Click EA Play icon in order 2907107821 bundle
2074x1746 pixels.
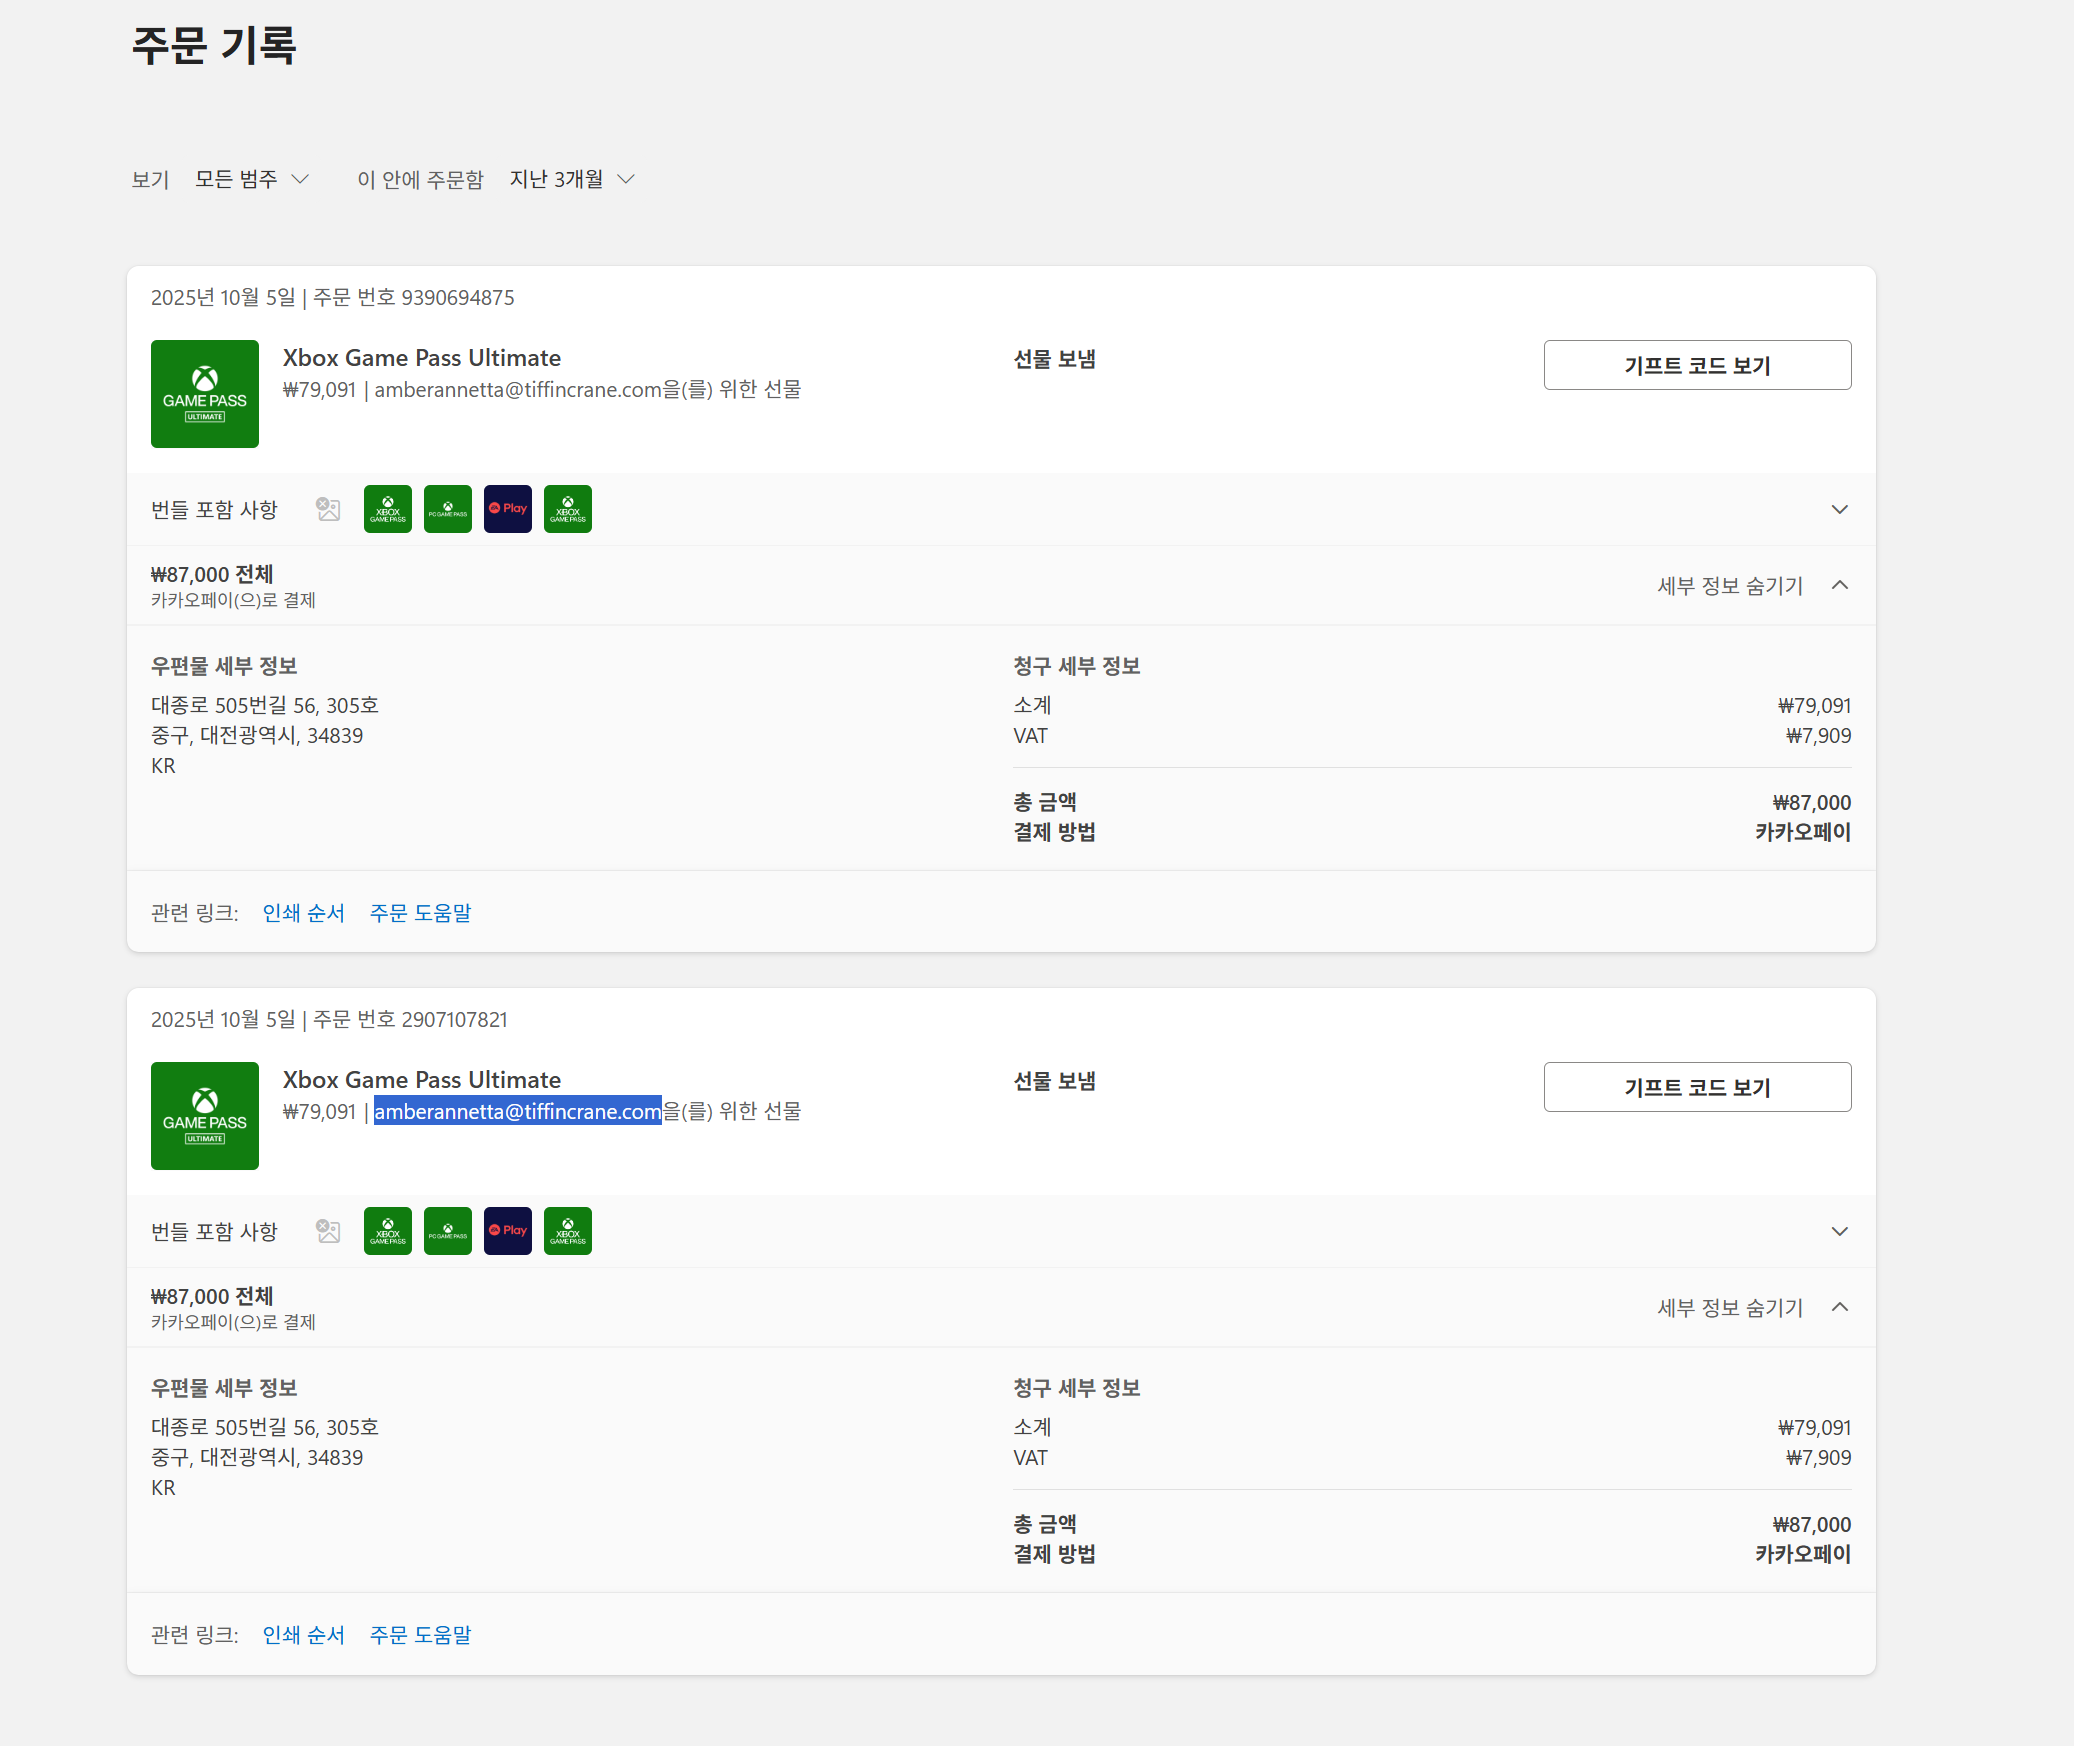pos(508,1231)
